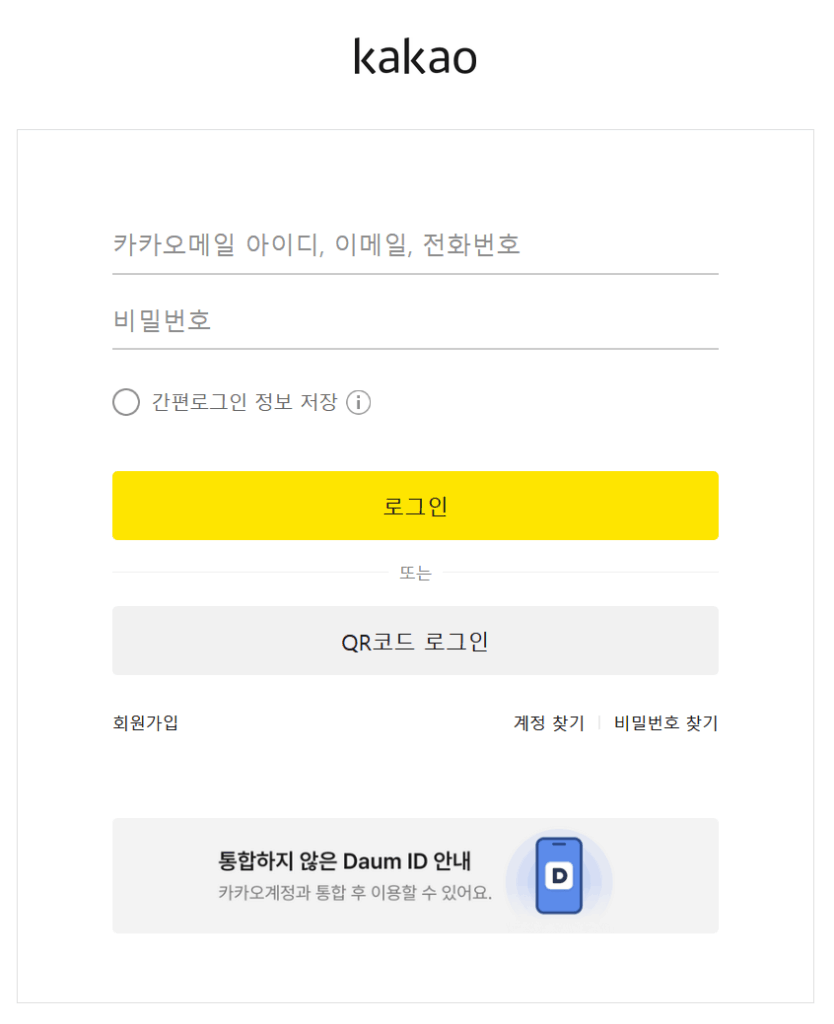Screen dimensions: 834x1024
Task: Open the 비밀번호 찾기 link
Action: coord(666,723)
